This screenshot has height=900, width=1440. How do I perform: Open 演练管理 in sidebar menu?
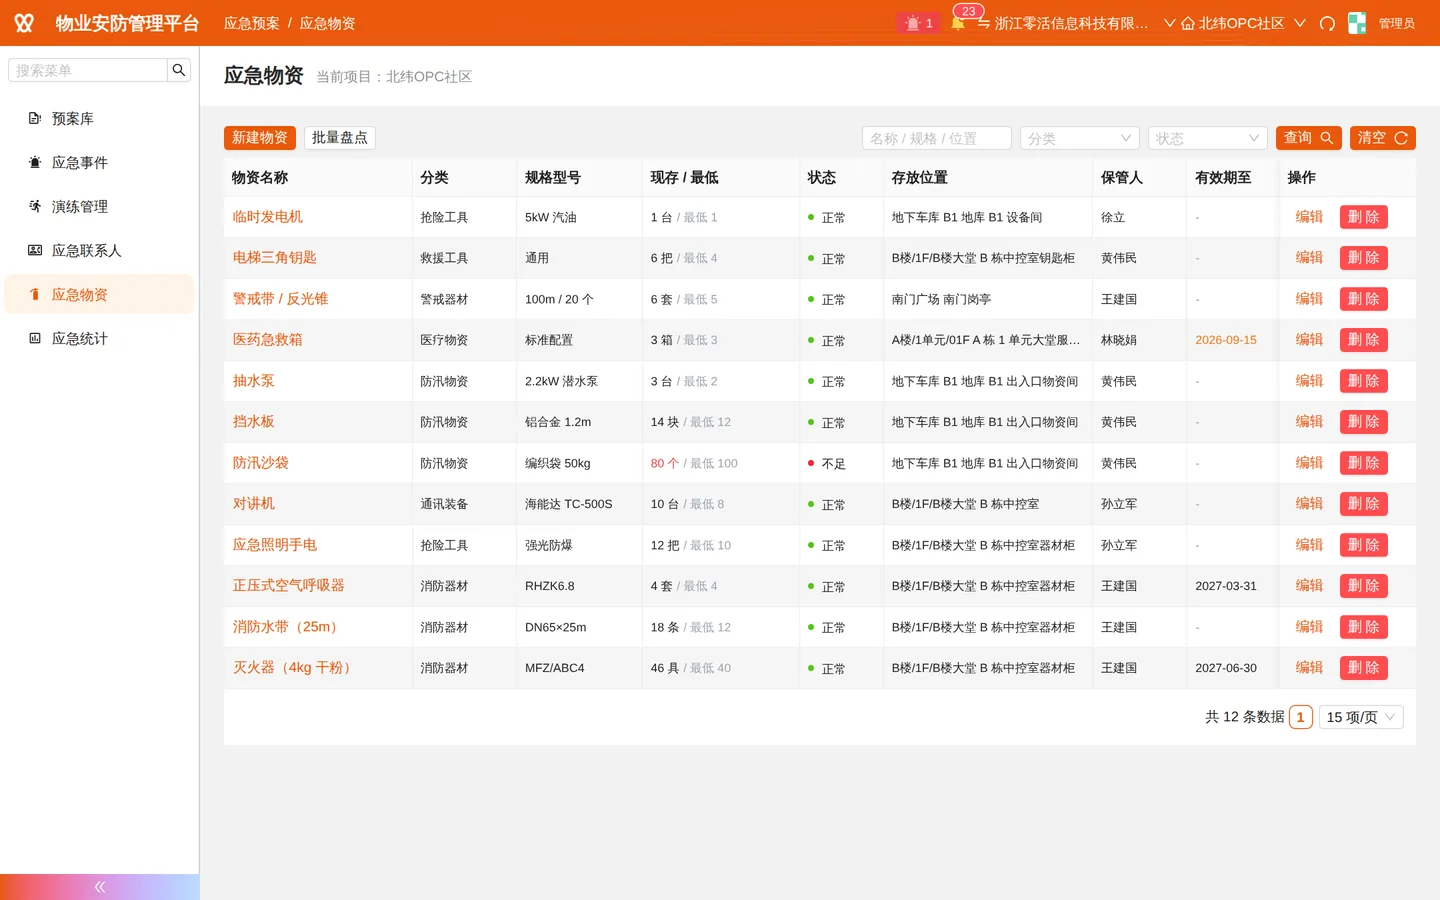point(99,206)
